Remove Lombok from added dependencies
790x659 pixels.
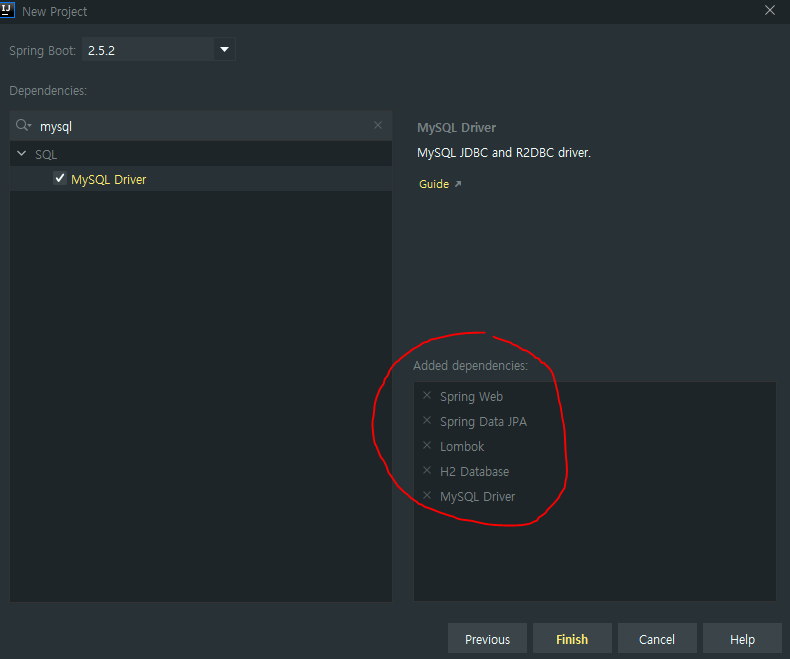click(427, 445)
